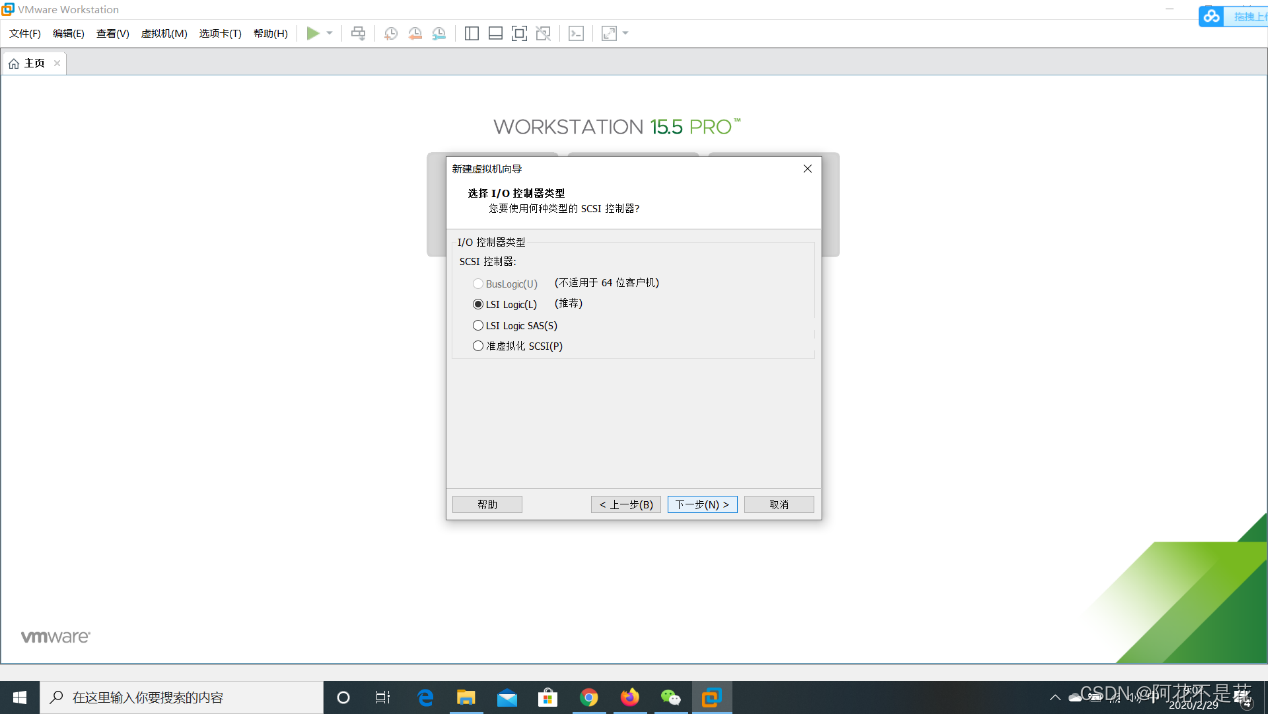Expand the stretch display dropdown arrow
The height and width of the screenshot is (714, 1268).
click(x=626, y=33)
